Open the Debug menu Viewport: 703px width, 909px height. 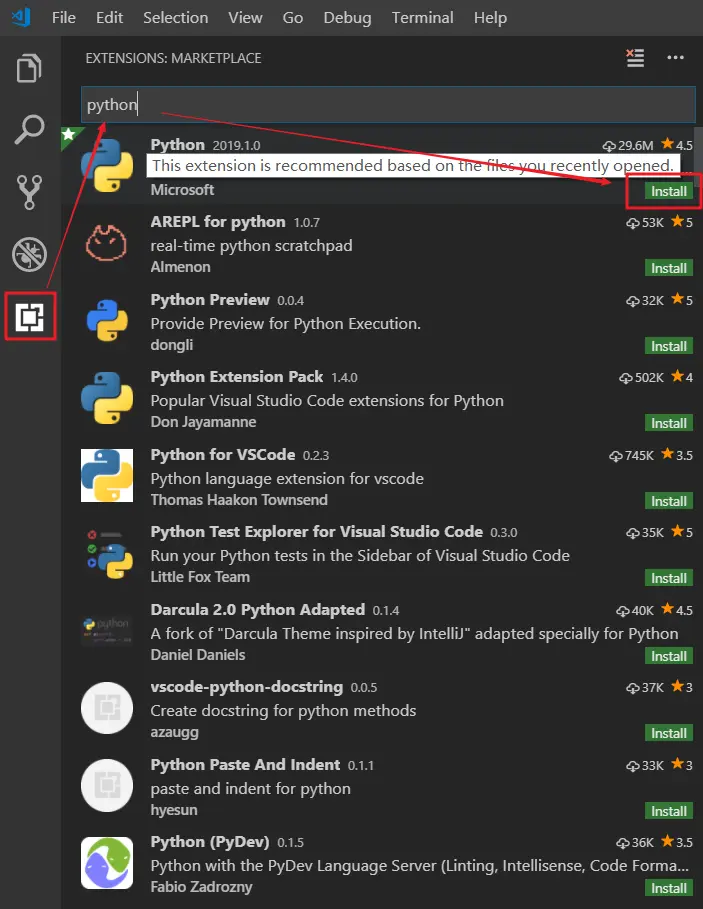click(x=347, y=18)
